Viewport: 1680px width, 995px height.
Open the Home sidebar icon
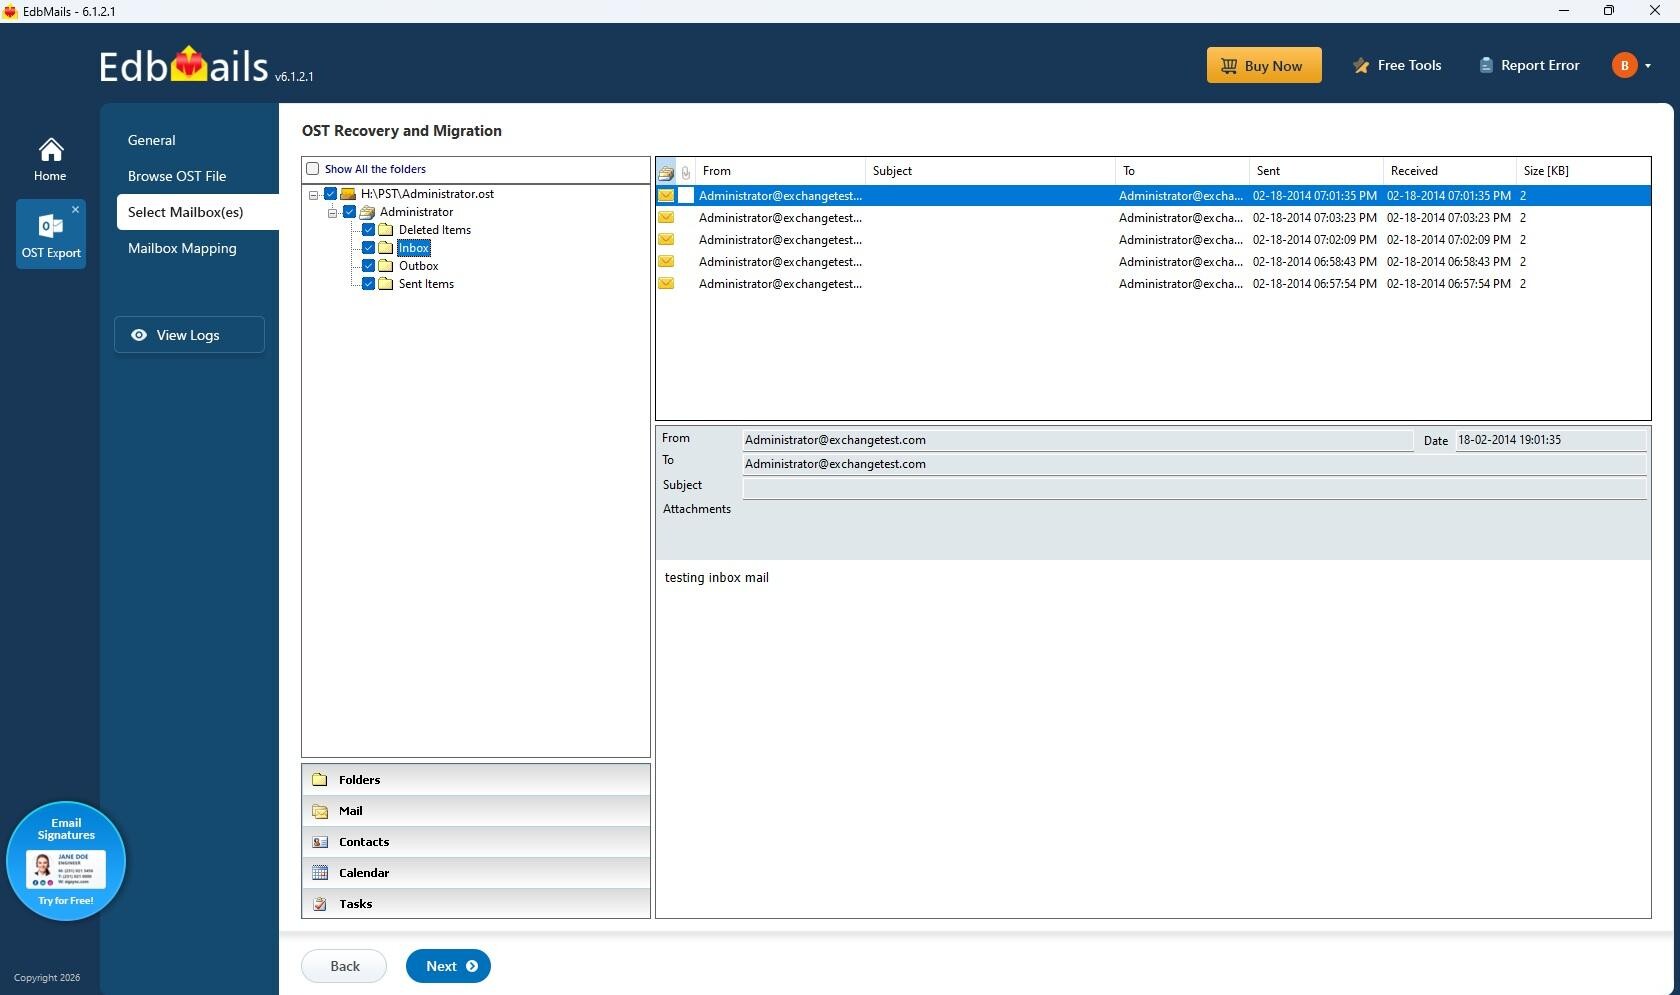pos(50,159)
